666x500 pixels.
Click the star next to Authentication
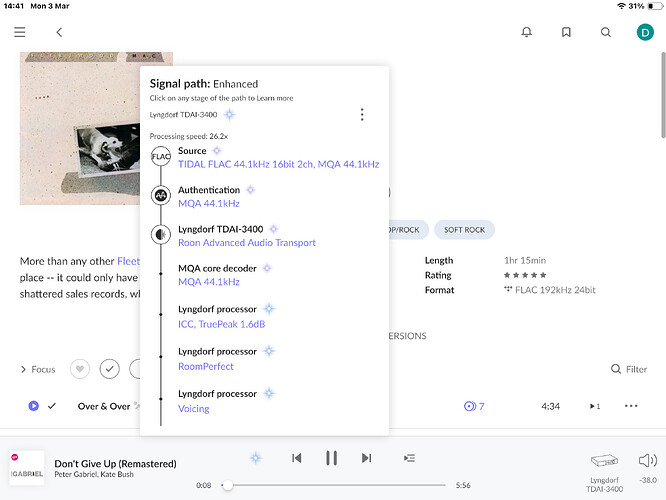coord(251,190)
